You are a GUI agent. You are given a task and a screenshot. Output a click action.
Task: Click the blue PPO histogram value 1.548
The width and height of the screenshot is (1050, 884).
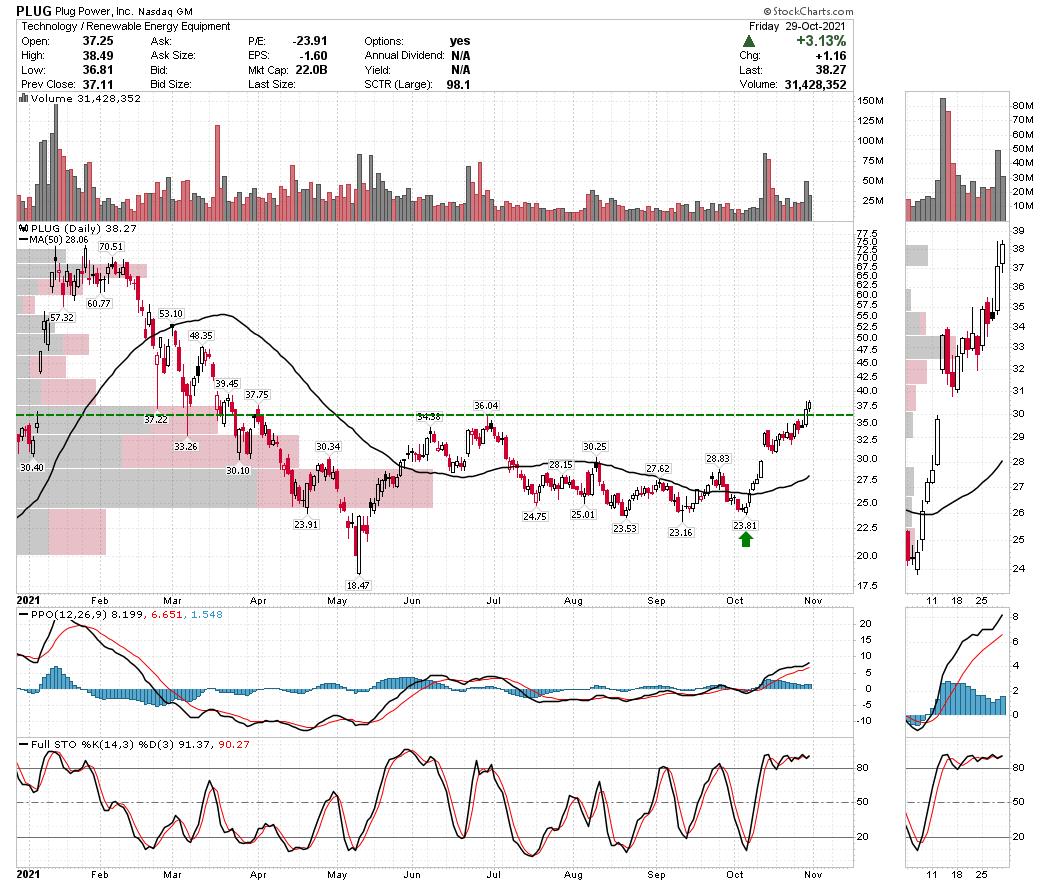point(207,614)
